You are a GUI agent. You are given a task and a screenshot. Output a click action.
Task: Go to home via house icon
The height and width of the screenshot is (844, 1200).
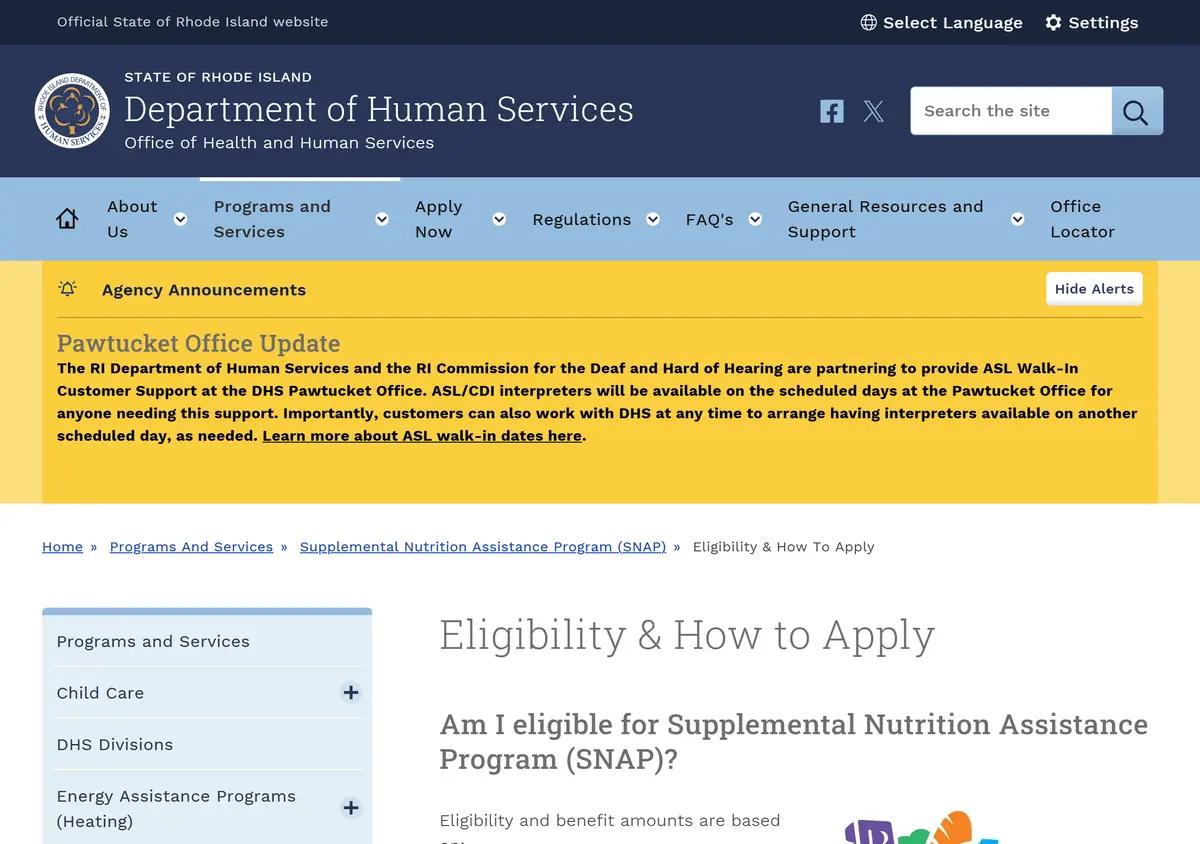pos(67,219)
